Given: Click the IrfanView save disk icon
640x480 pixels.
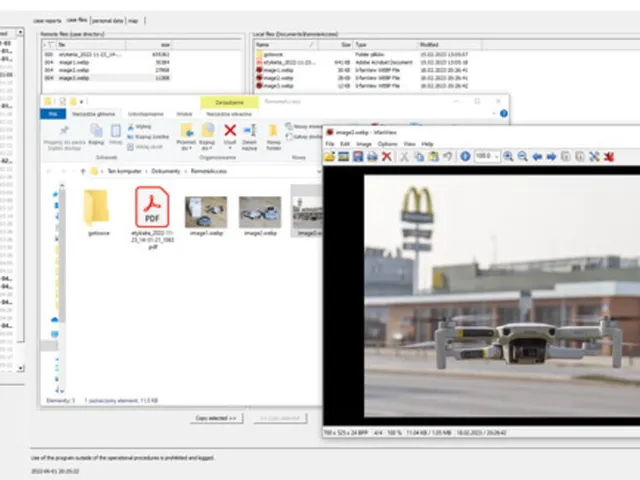Looking at the screenshot, I should [x=358, y=157].
